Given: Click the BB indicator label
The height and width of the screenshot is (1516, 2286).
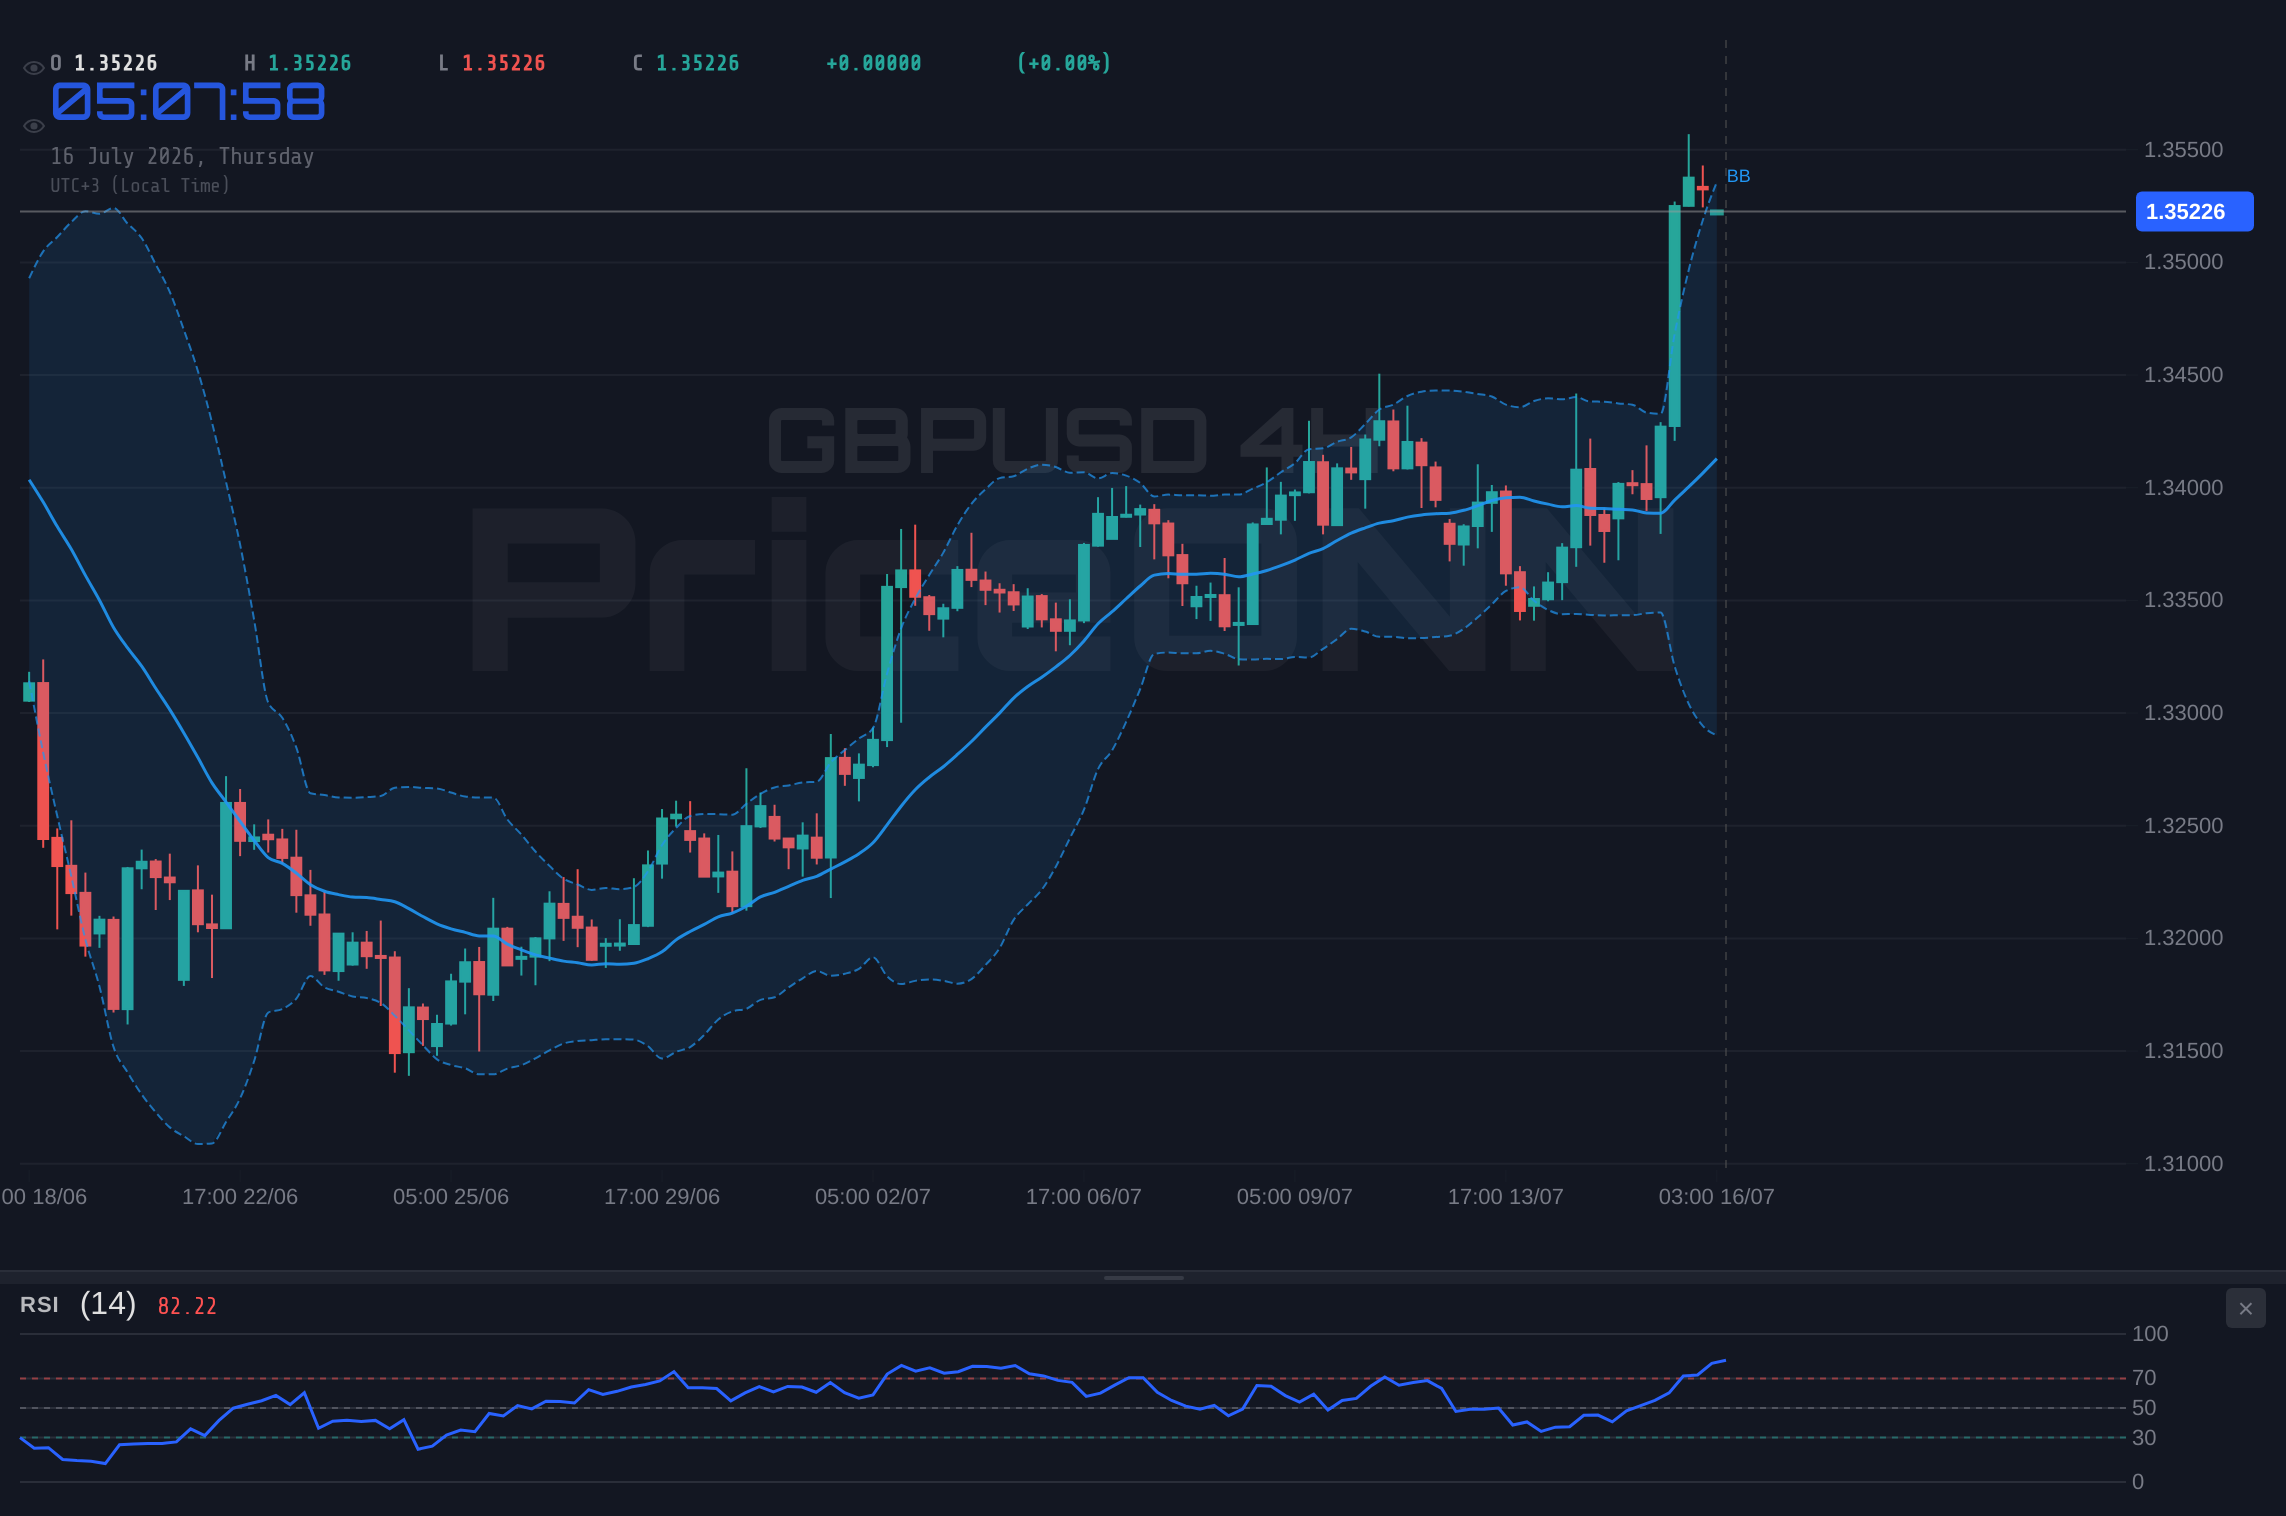Looking at the screenshot, I should 1738,176.
